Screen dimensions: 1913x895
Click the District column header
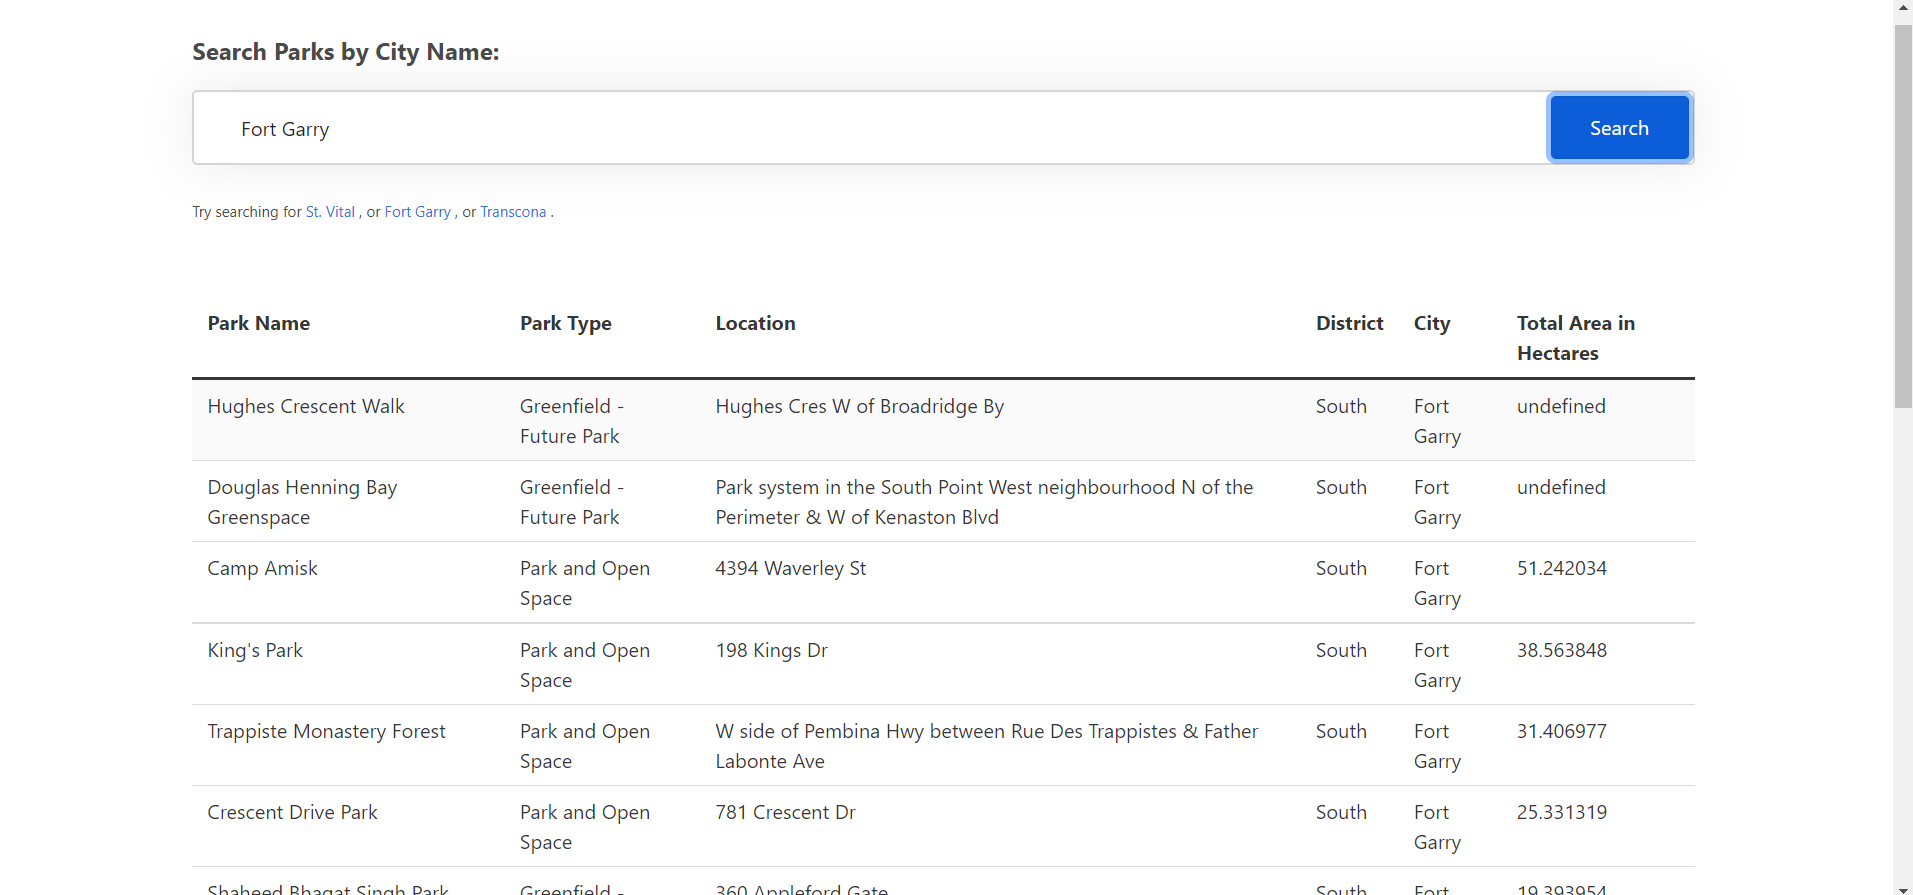coord(1350,323)
